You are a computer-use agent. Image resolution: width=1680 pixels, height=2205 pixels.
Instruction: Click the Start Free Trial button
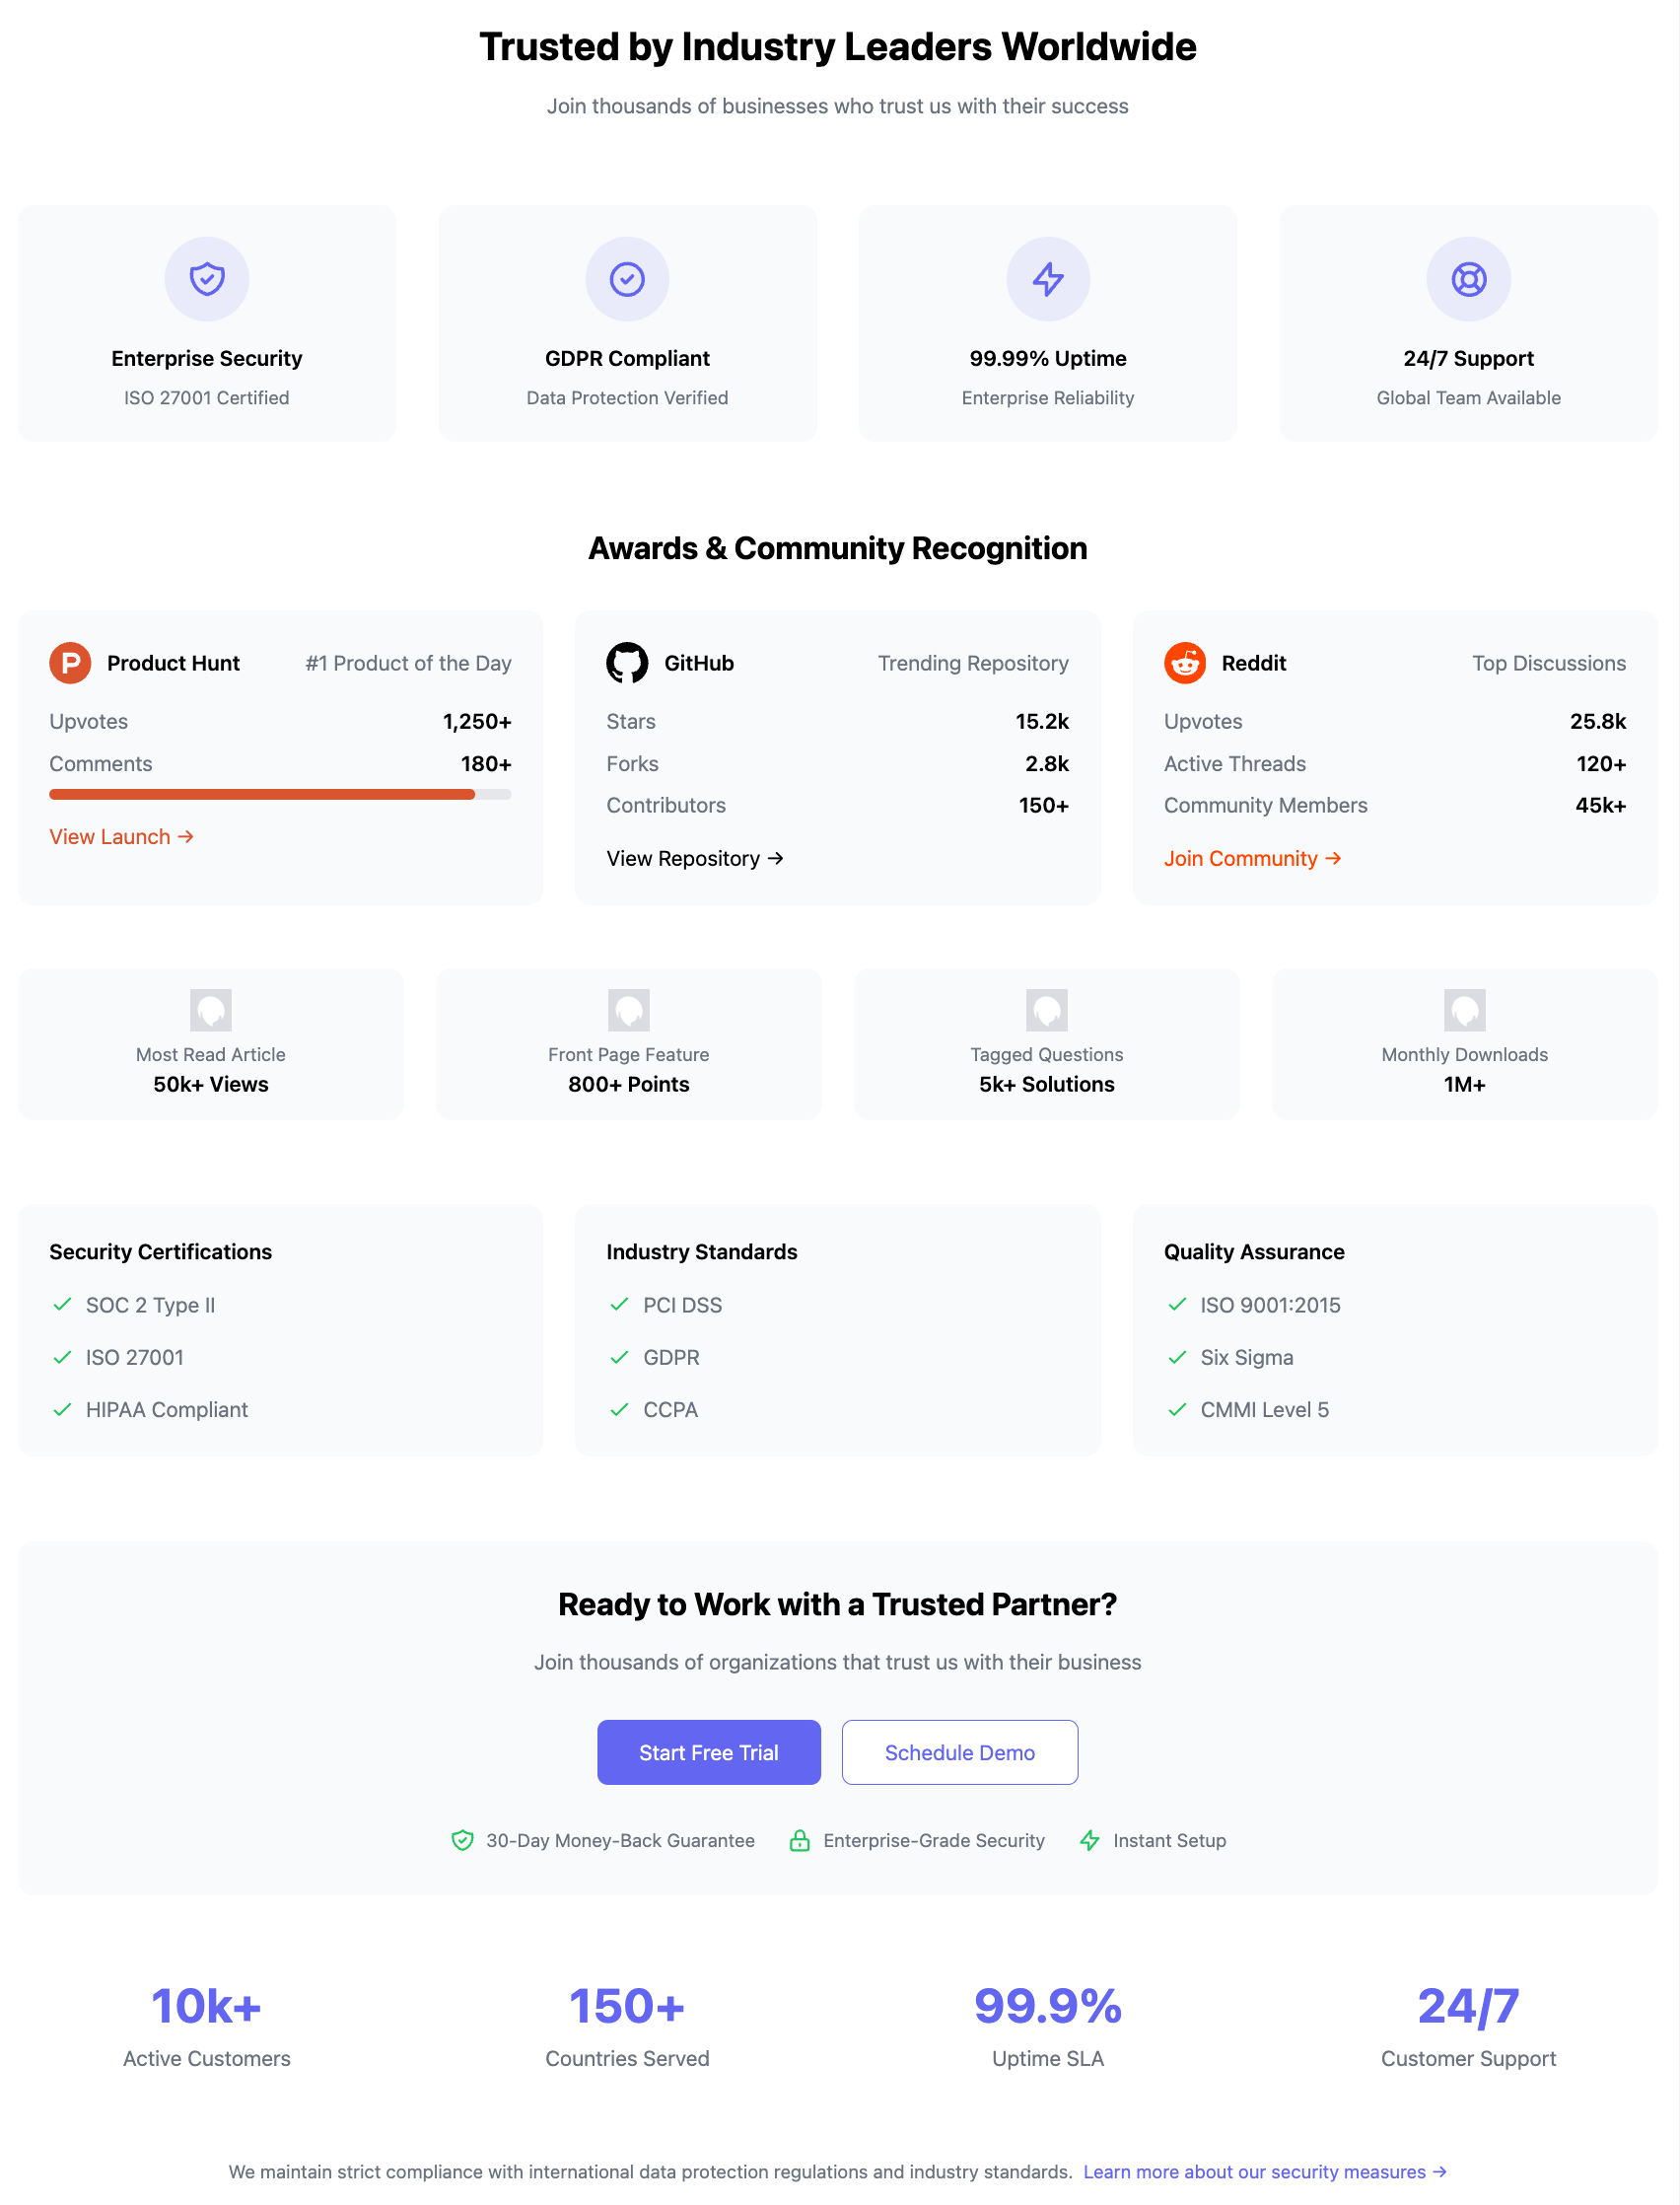709,1752
